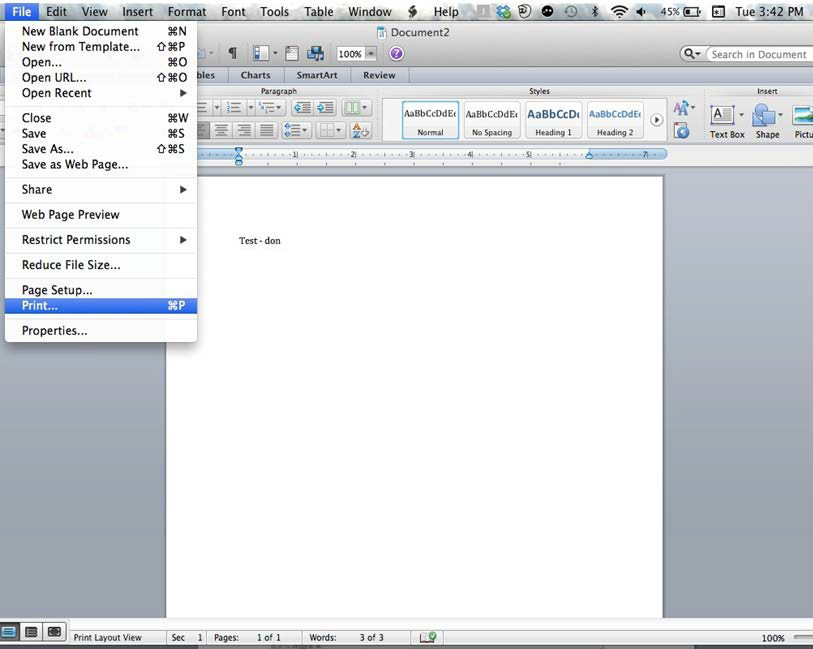This screenshot has width=813, height=649.
Task: Click the right indent marker on ruler
Action: 589,154
